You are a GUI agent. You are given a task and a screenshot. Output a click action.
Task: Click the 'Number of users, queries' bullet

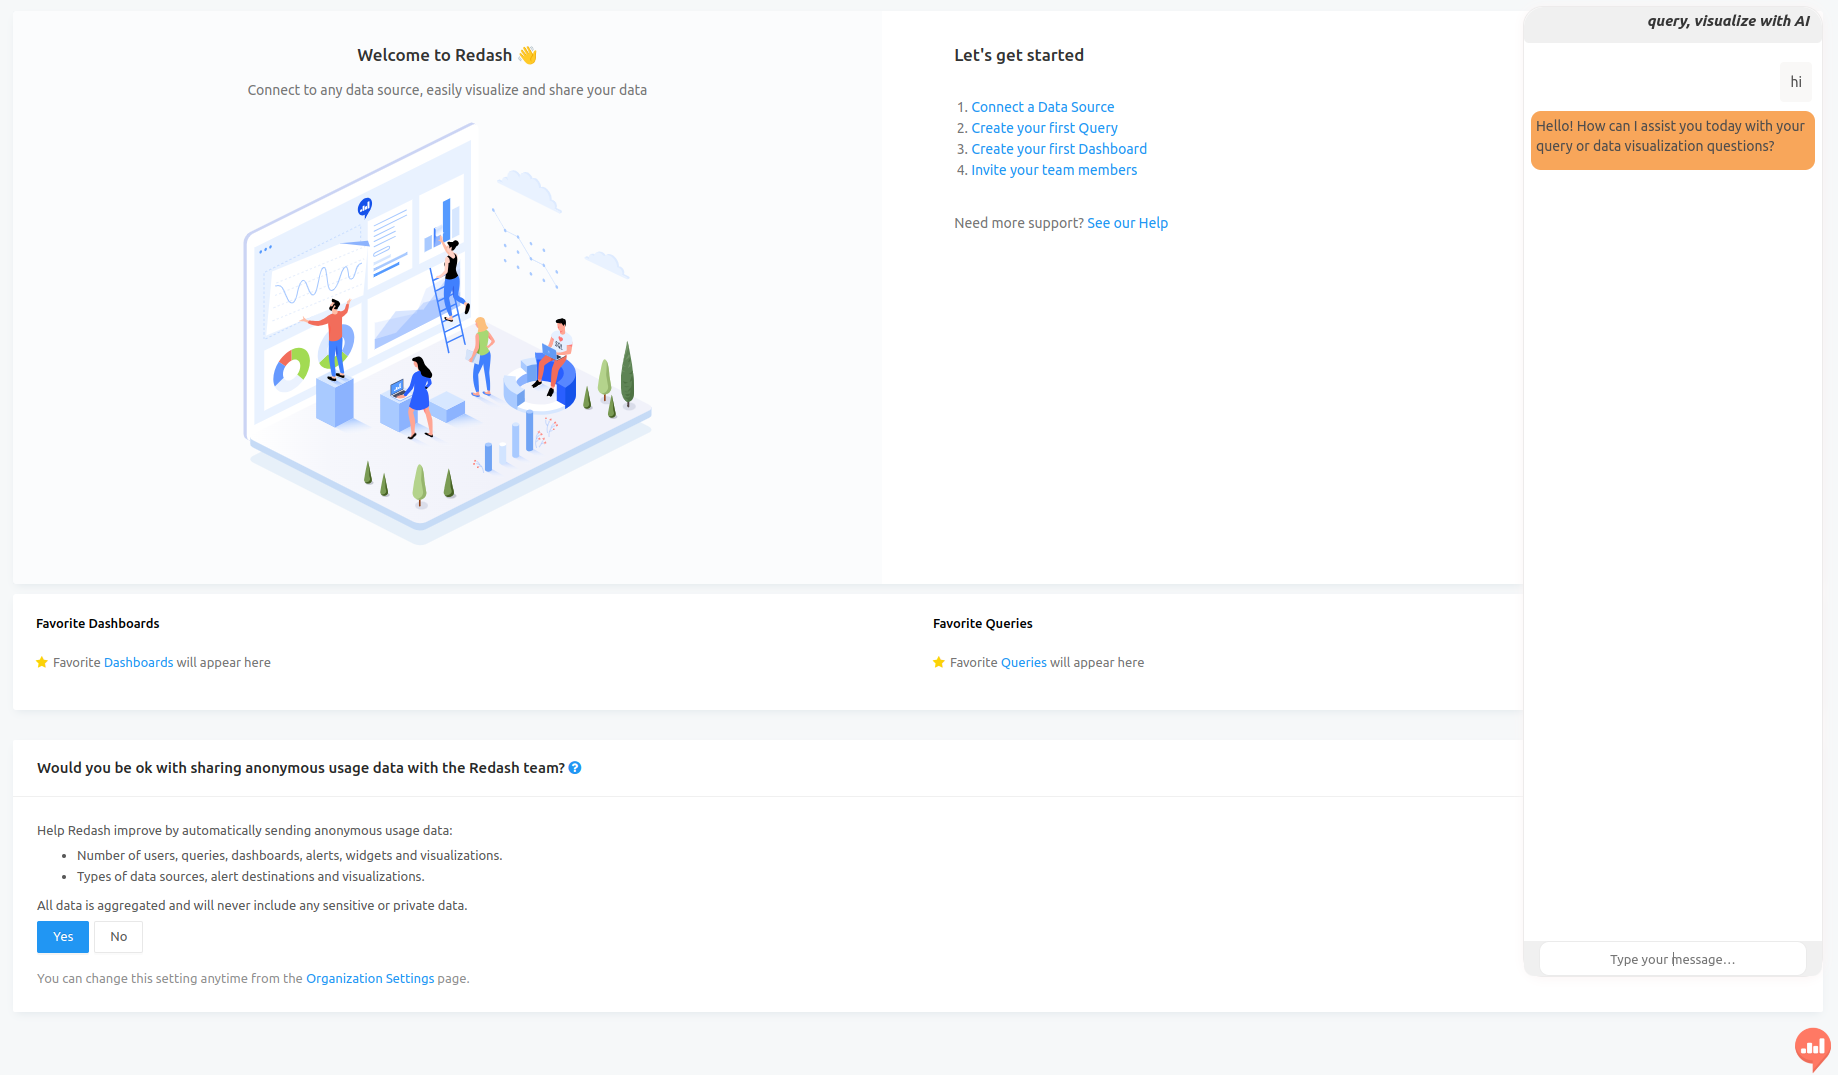(x=290, y=855)
